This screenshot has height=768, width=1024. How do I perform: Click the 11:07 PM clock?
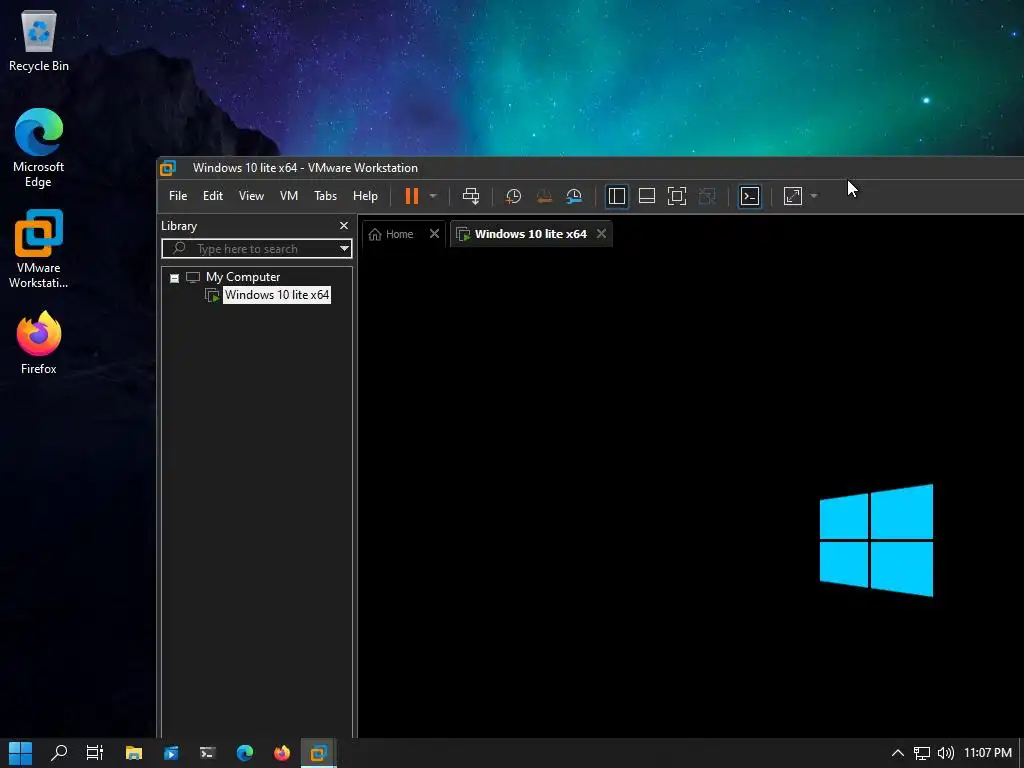pos(987,753)
